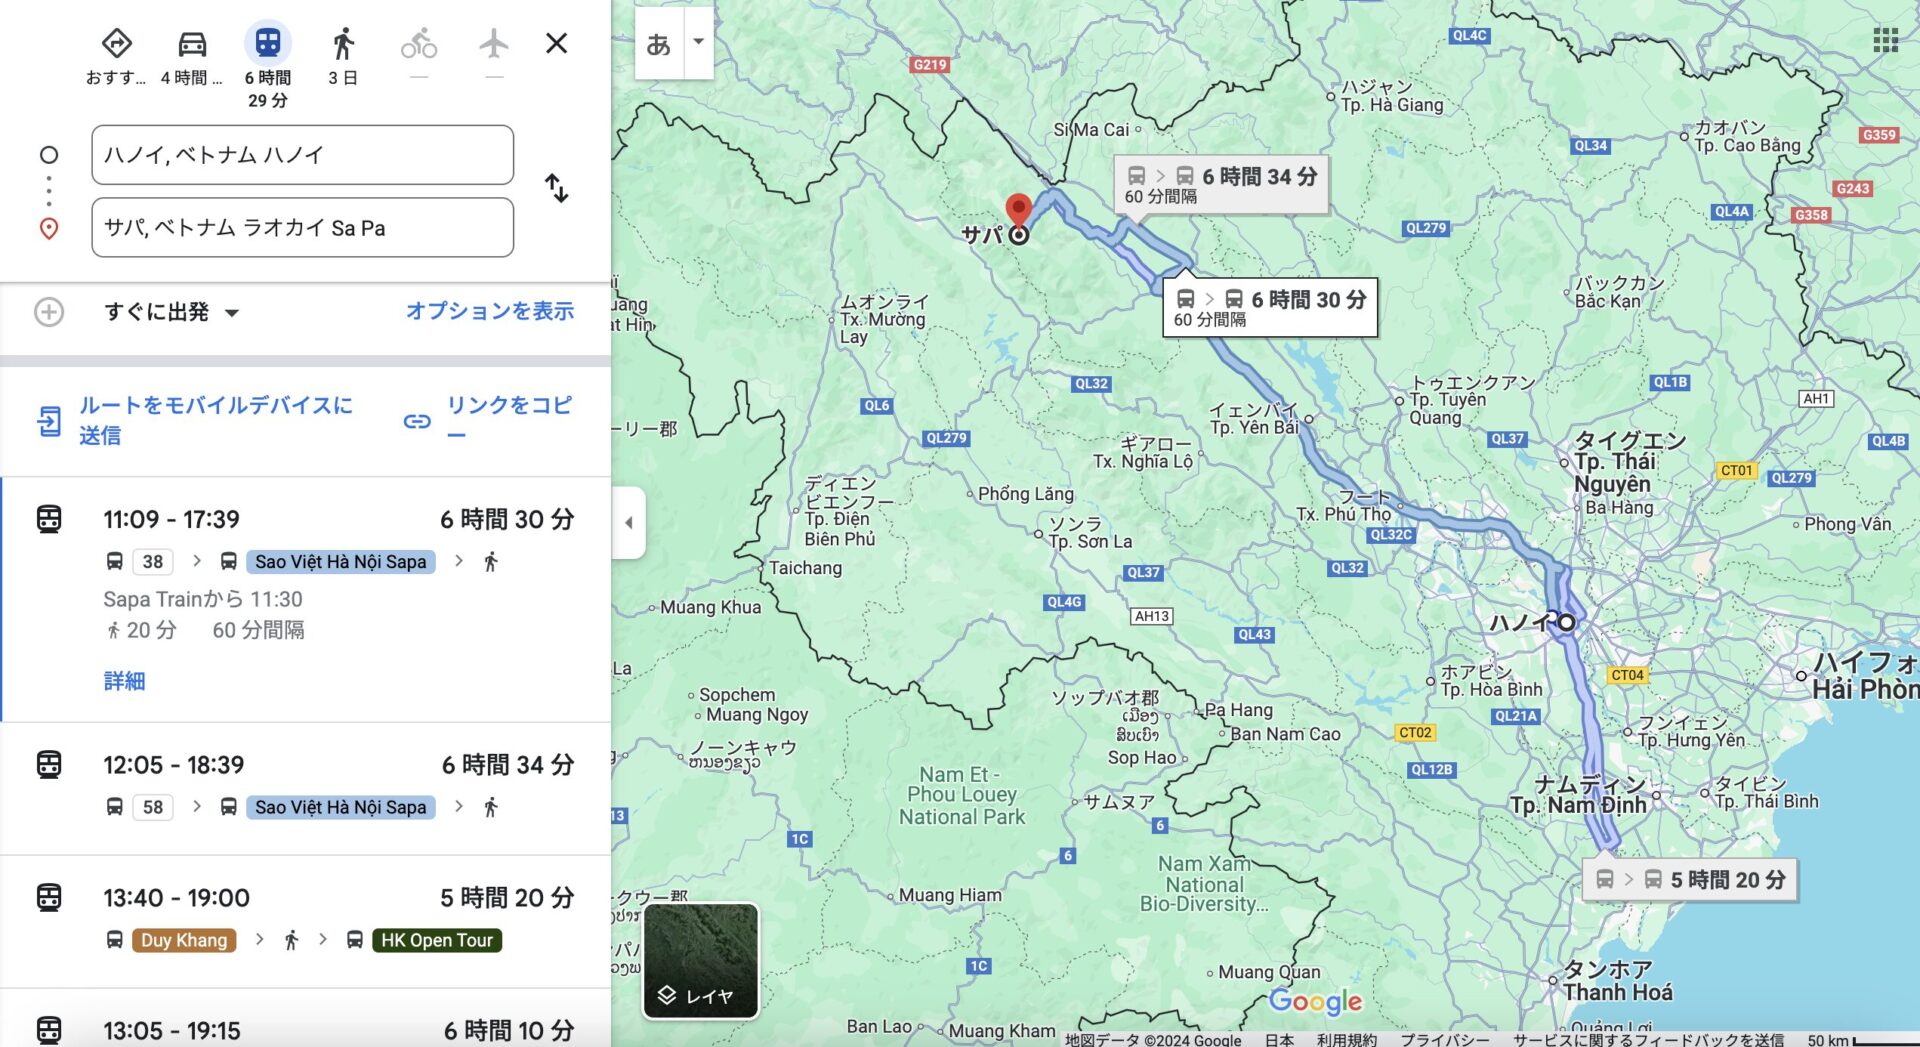
Task: Send route to mobile device
Action: (196, 420)
